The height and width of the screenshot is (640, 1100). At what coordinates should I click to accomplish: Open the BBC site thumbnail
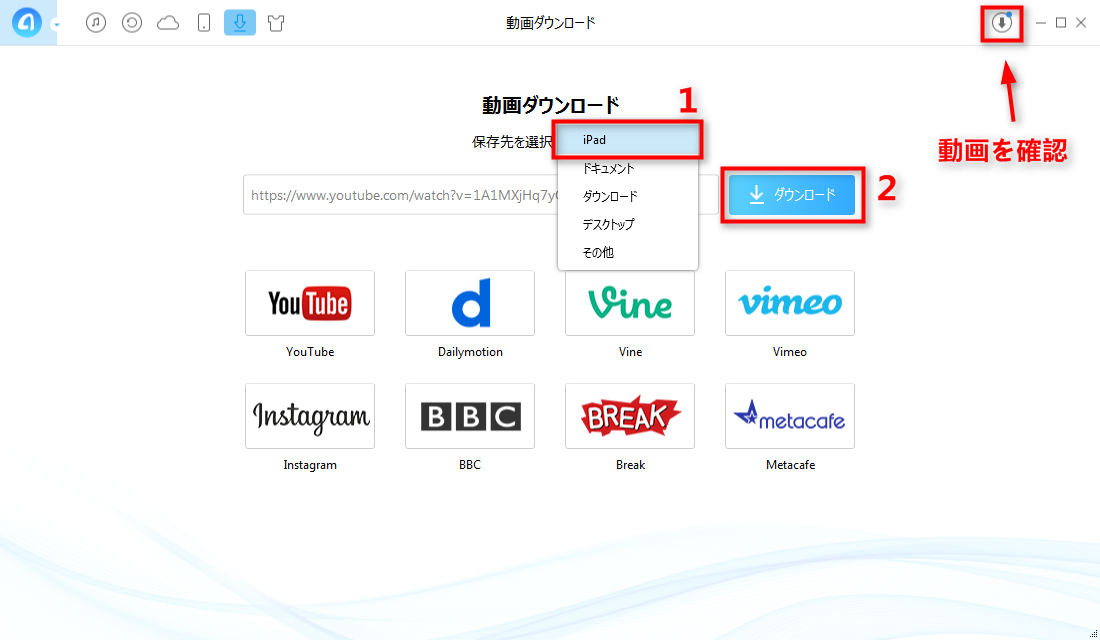[x=470, y=416]
